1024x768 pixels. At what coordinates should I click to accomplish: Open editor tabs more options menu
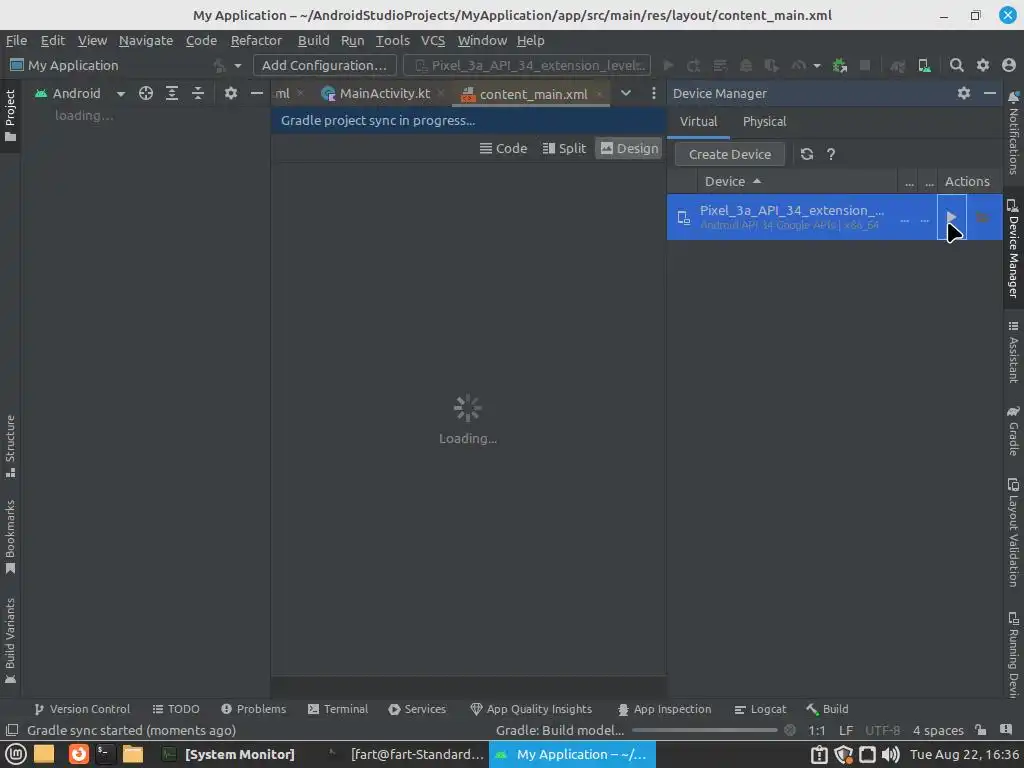(653, 93)
